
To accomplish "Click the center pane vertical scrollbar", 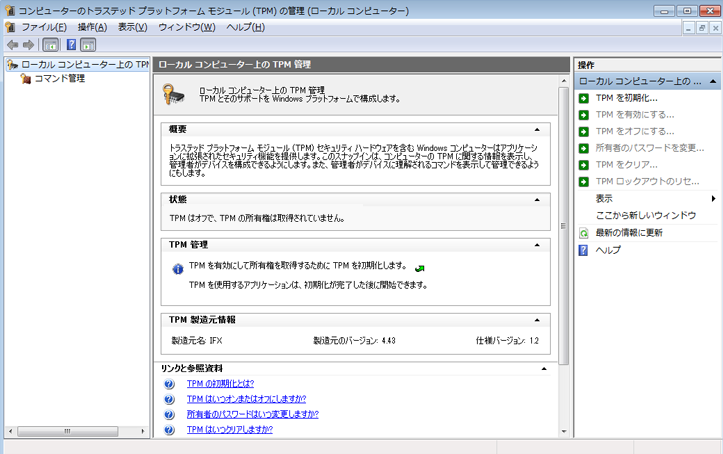I will [563, 250].
